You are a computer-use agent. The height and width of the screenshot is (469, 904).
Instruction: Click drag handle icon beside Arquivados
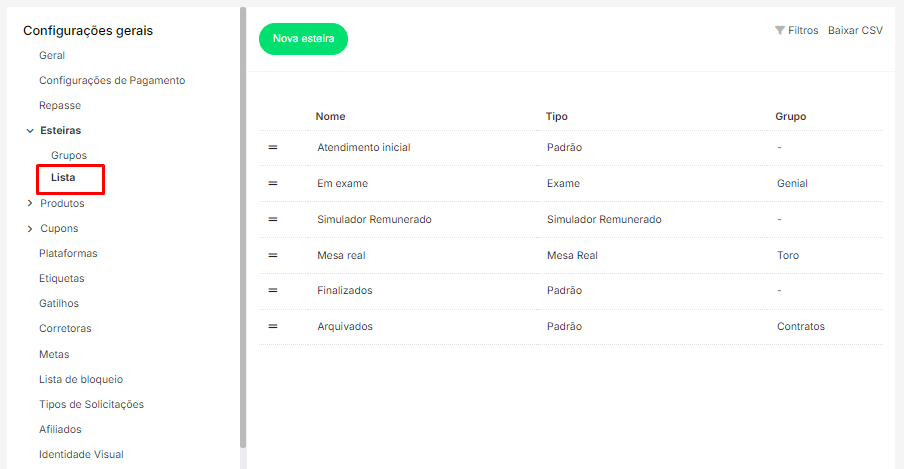pyautogui.click(x=272, y=326)
